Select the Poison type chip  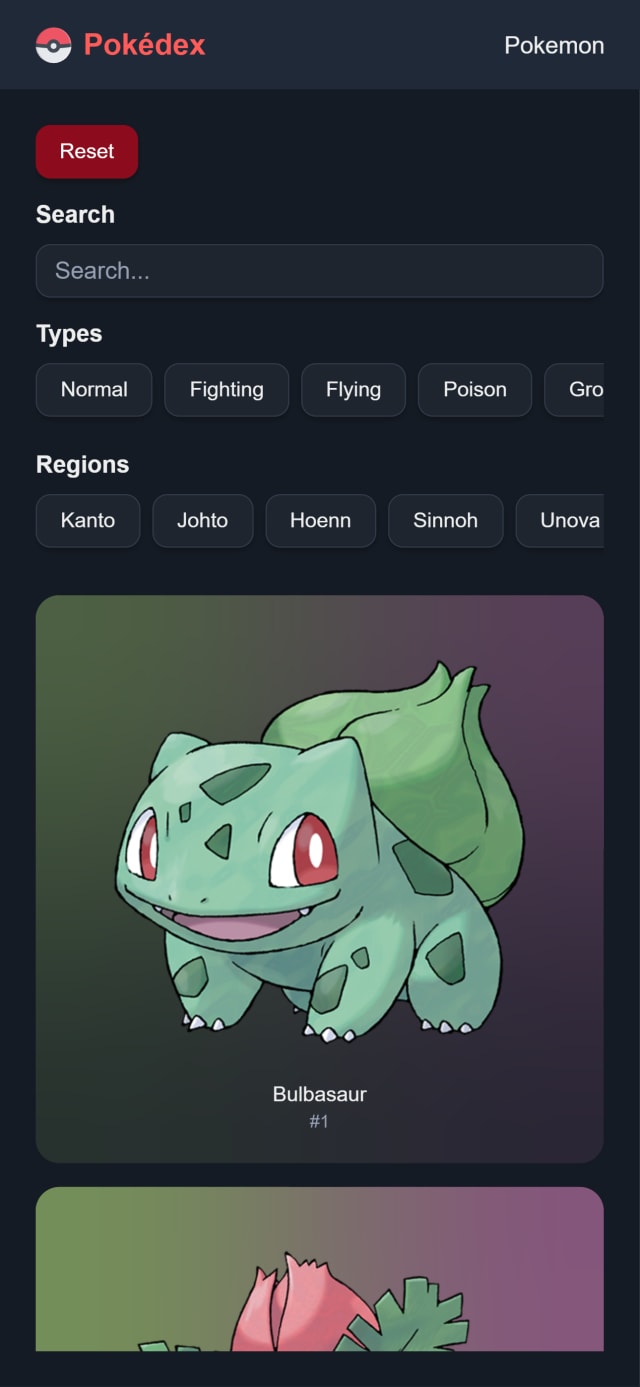pos(475,390)
